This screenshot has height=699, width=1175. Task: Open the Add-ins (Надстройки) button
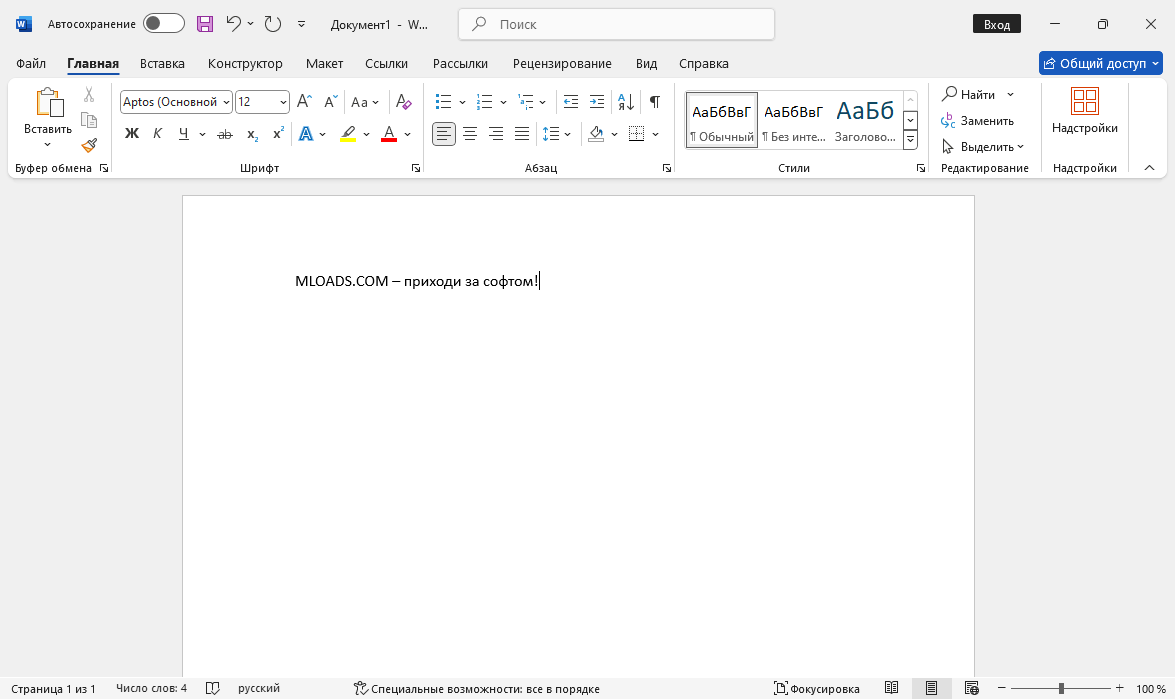coord(1084,111)
